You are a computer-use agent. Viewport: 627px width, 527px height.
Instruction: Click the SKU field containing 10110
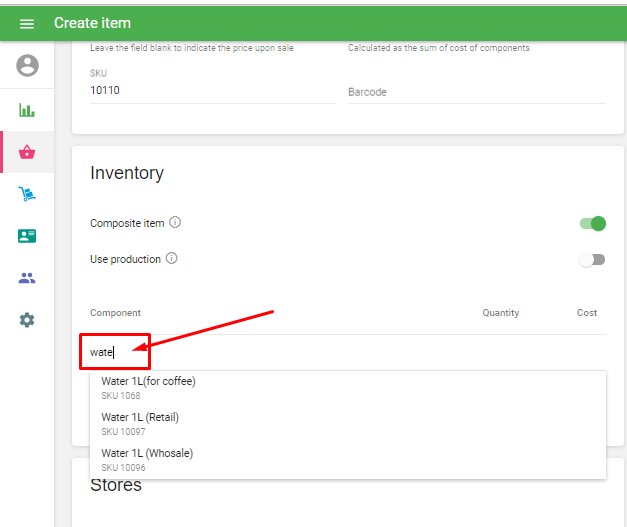(212, 90)
